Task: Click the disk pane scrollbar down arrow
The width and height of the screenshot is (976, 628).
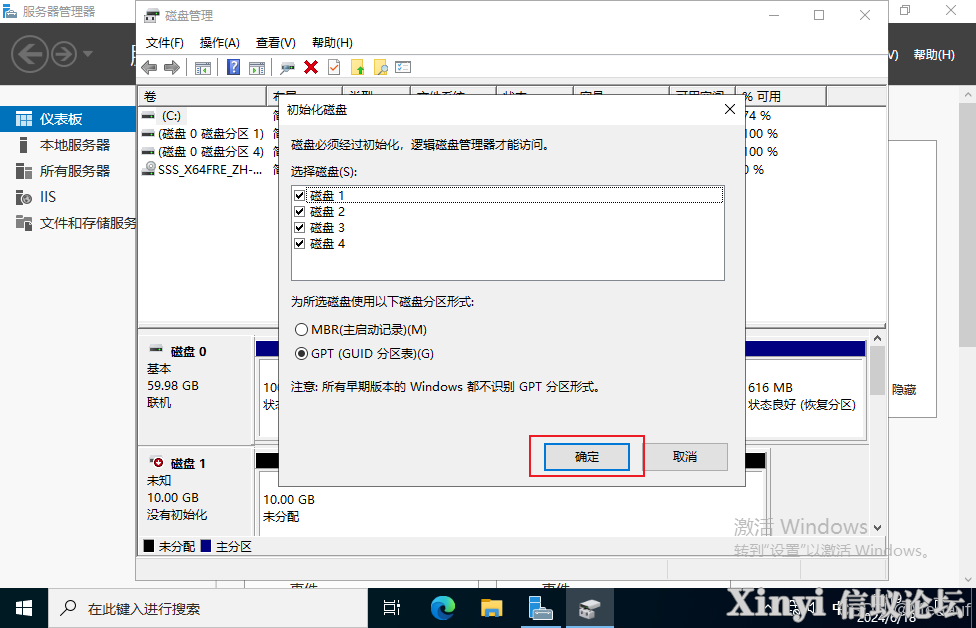Action: coord(877,528)
